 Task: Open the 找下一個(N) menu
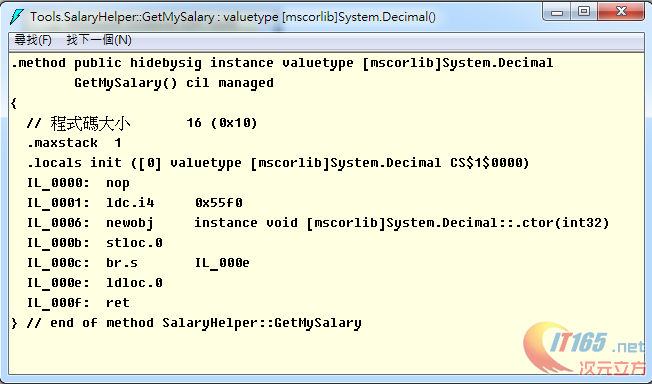99,40
